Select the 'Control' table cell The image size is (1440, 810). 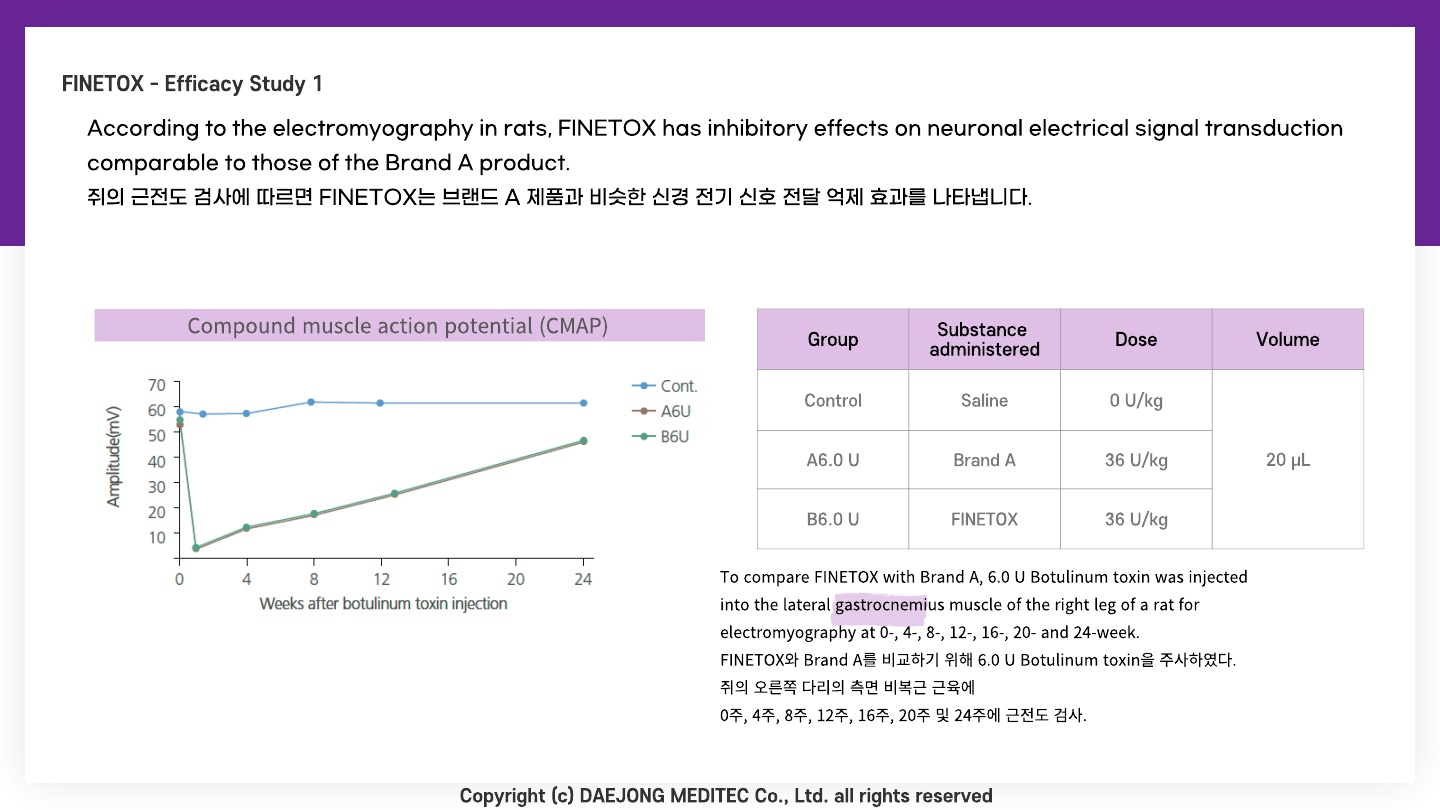(833, 401)
